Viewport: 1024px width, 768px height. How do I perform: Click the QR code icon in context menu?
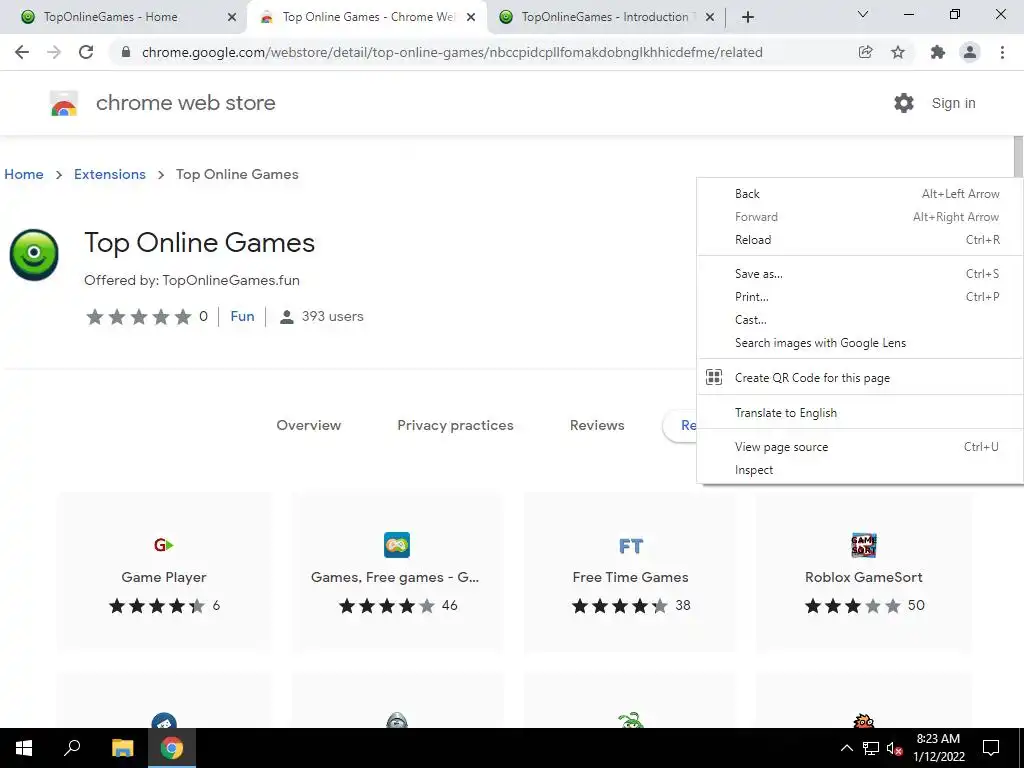pos(714,377)
